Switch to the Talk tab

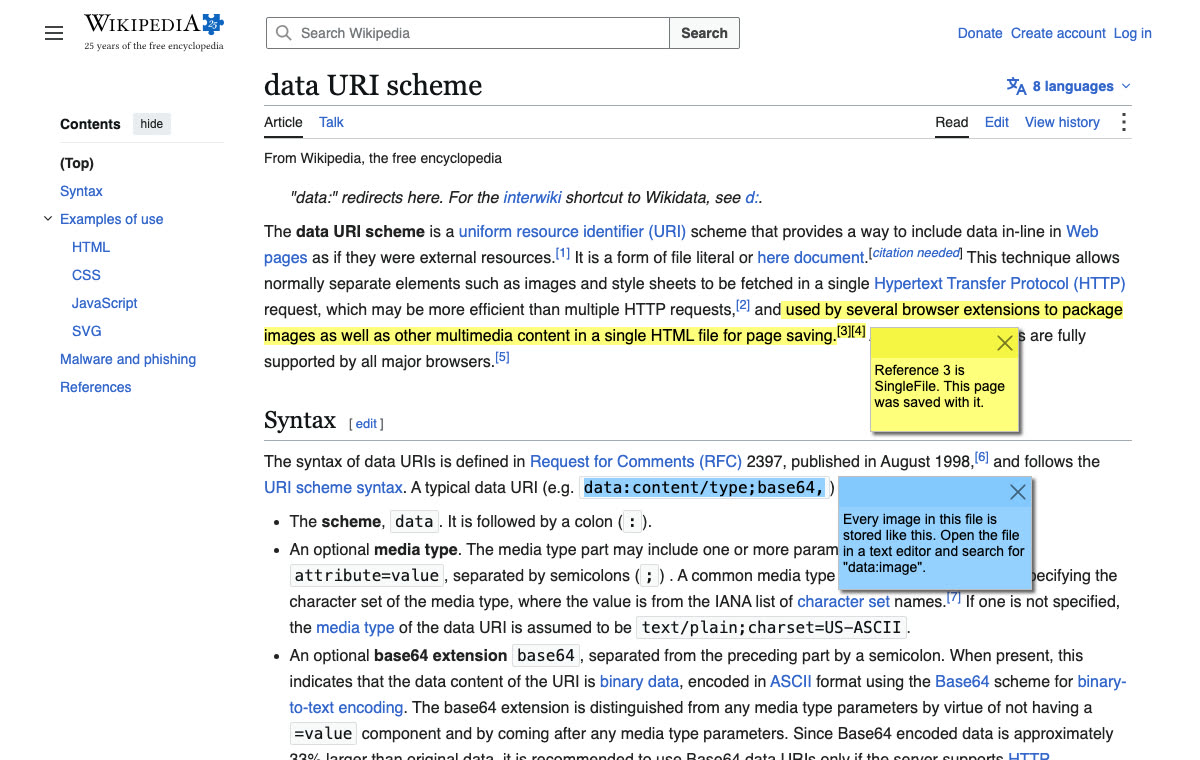(x=331, y=122)
